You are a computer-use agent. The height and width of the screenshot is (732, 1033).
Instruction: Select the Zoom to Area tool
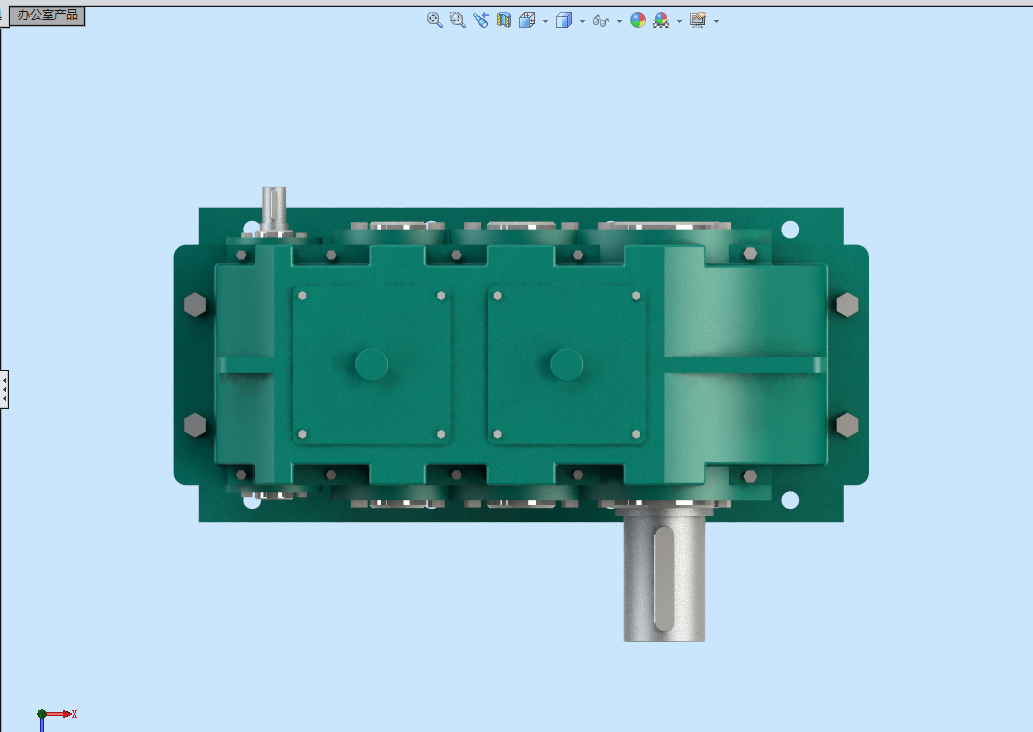tap(457, 20)
